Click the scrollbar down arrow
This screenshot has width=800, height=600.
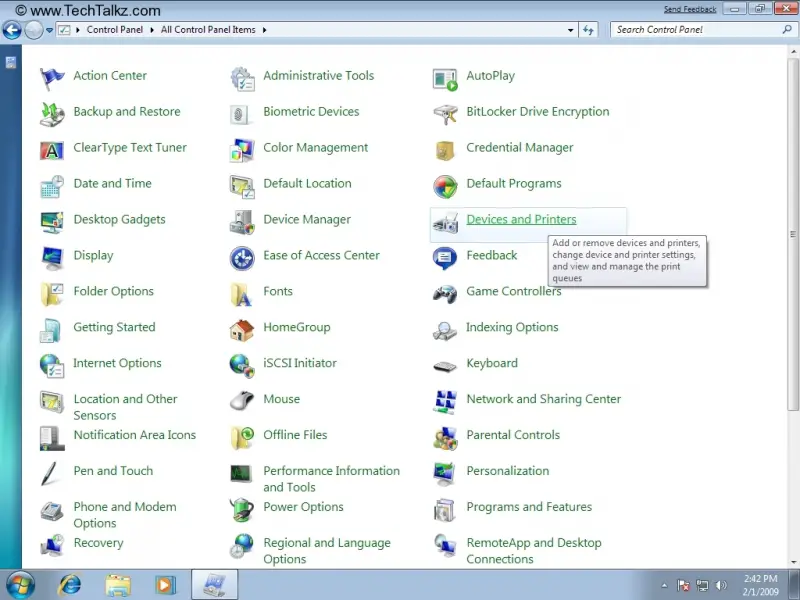(x=793, y=562)
